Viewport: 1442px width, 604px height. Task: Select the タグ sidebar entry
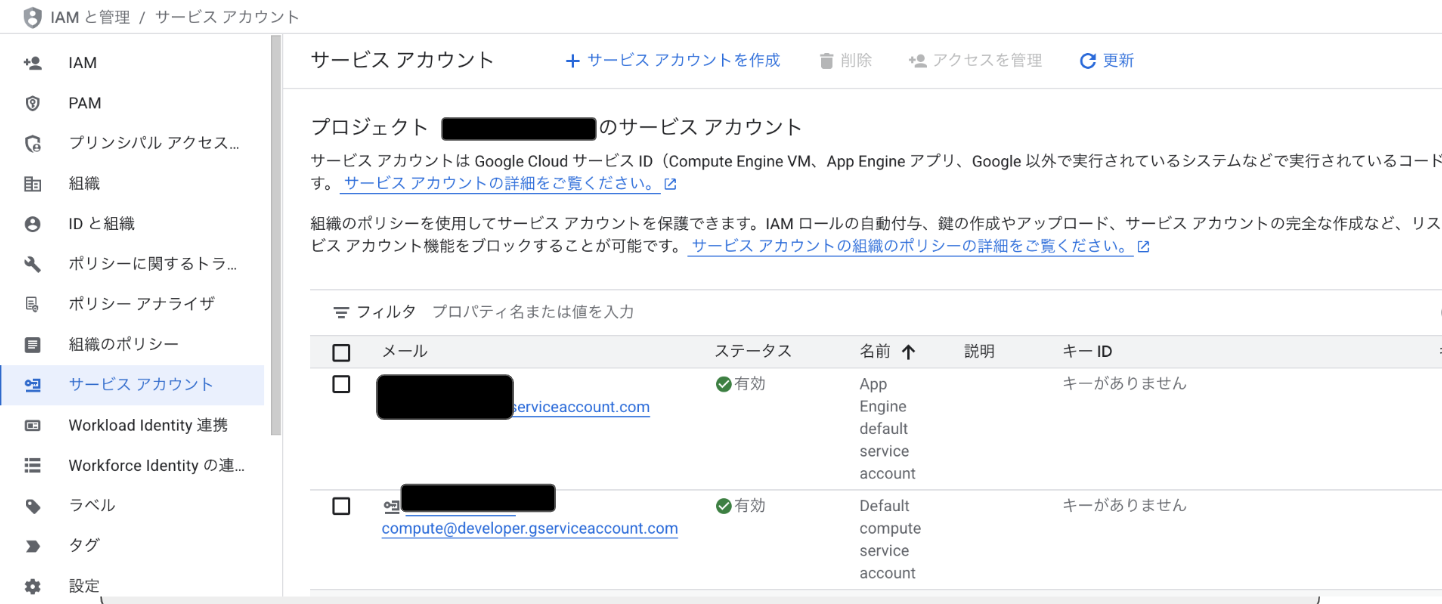coord(84,545)
